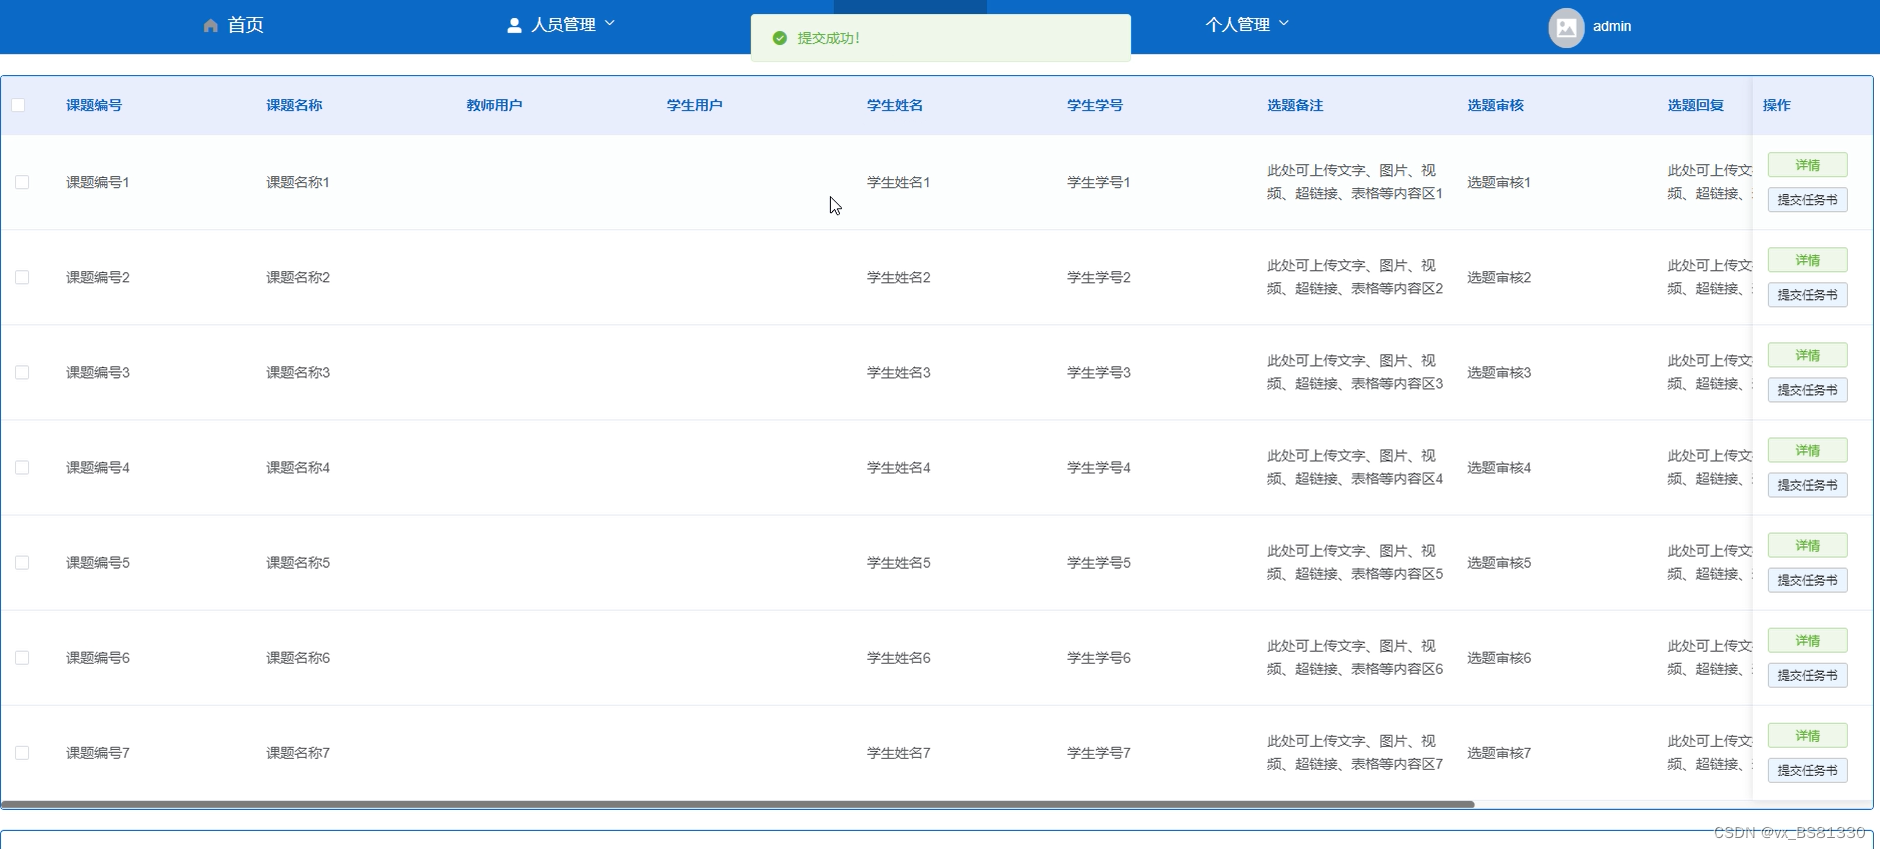Viewport: 1880px width, 849px height.
Task: Check the checkbox for row 课题编号6
Action: tap(22, 657)
